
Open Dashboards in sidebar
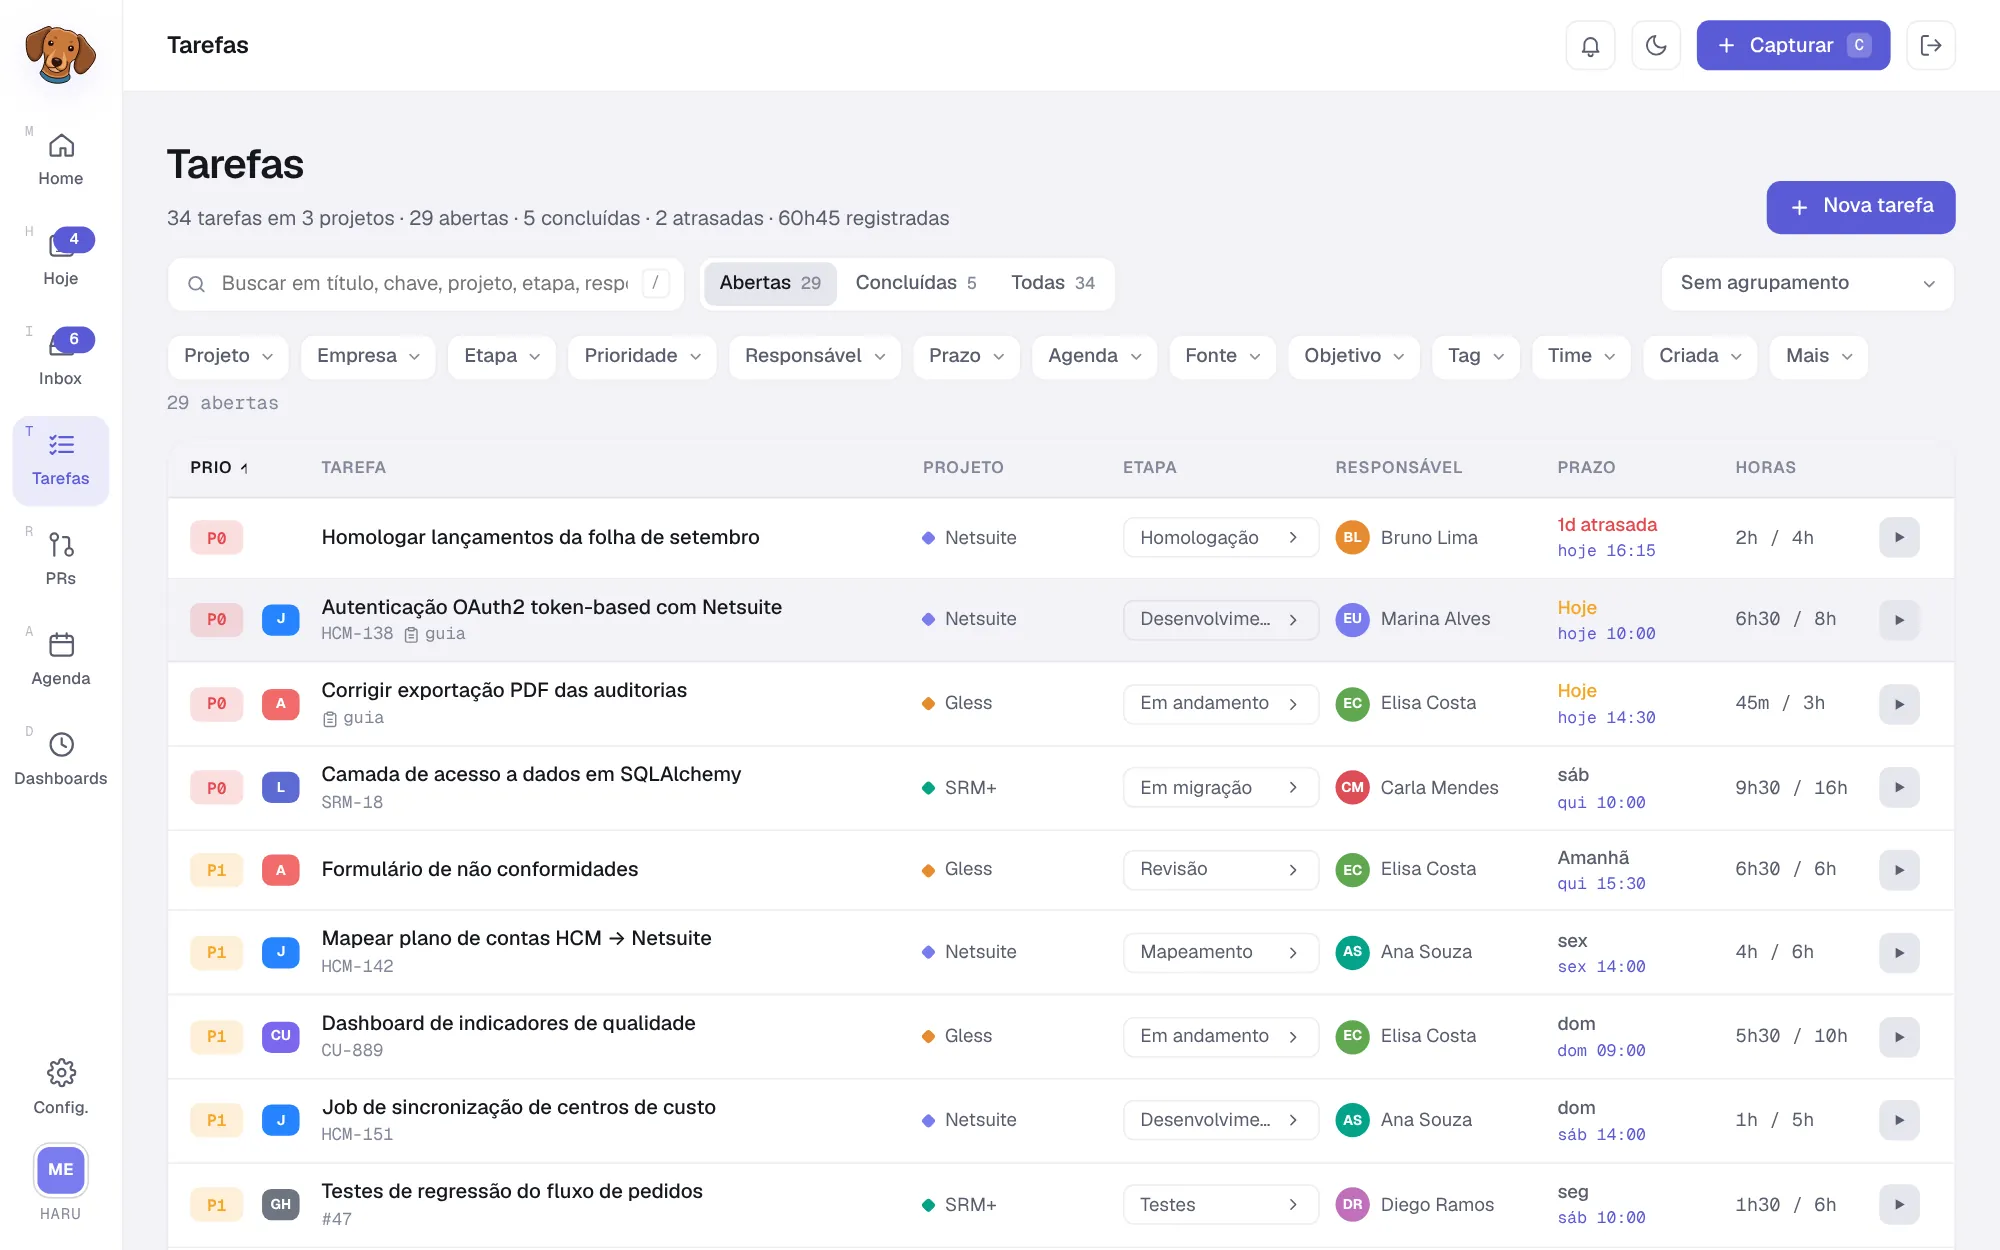[61, 760]
